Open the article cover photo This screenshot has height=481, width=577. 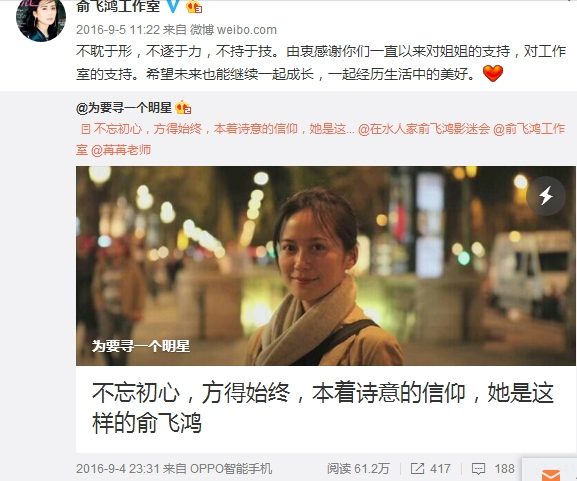326,266
